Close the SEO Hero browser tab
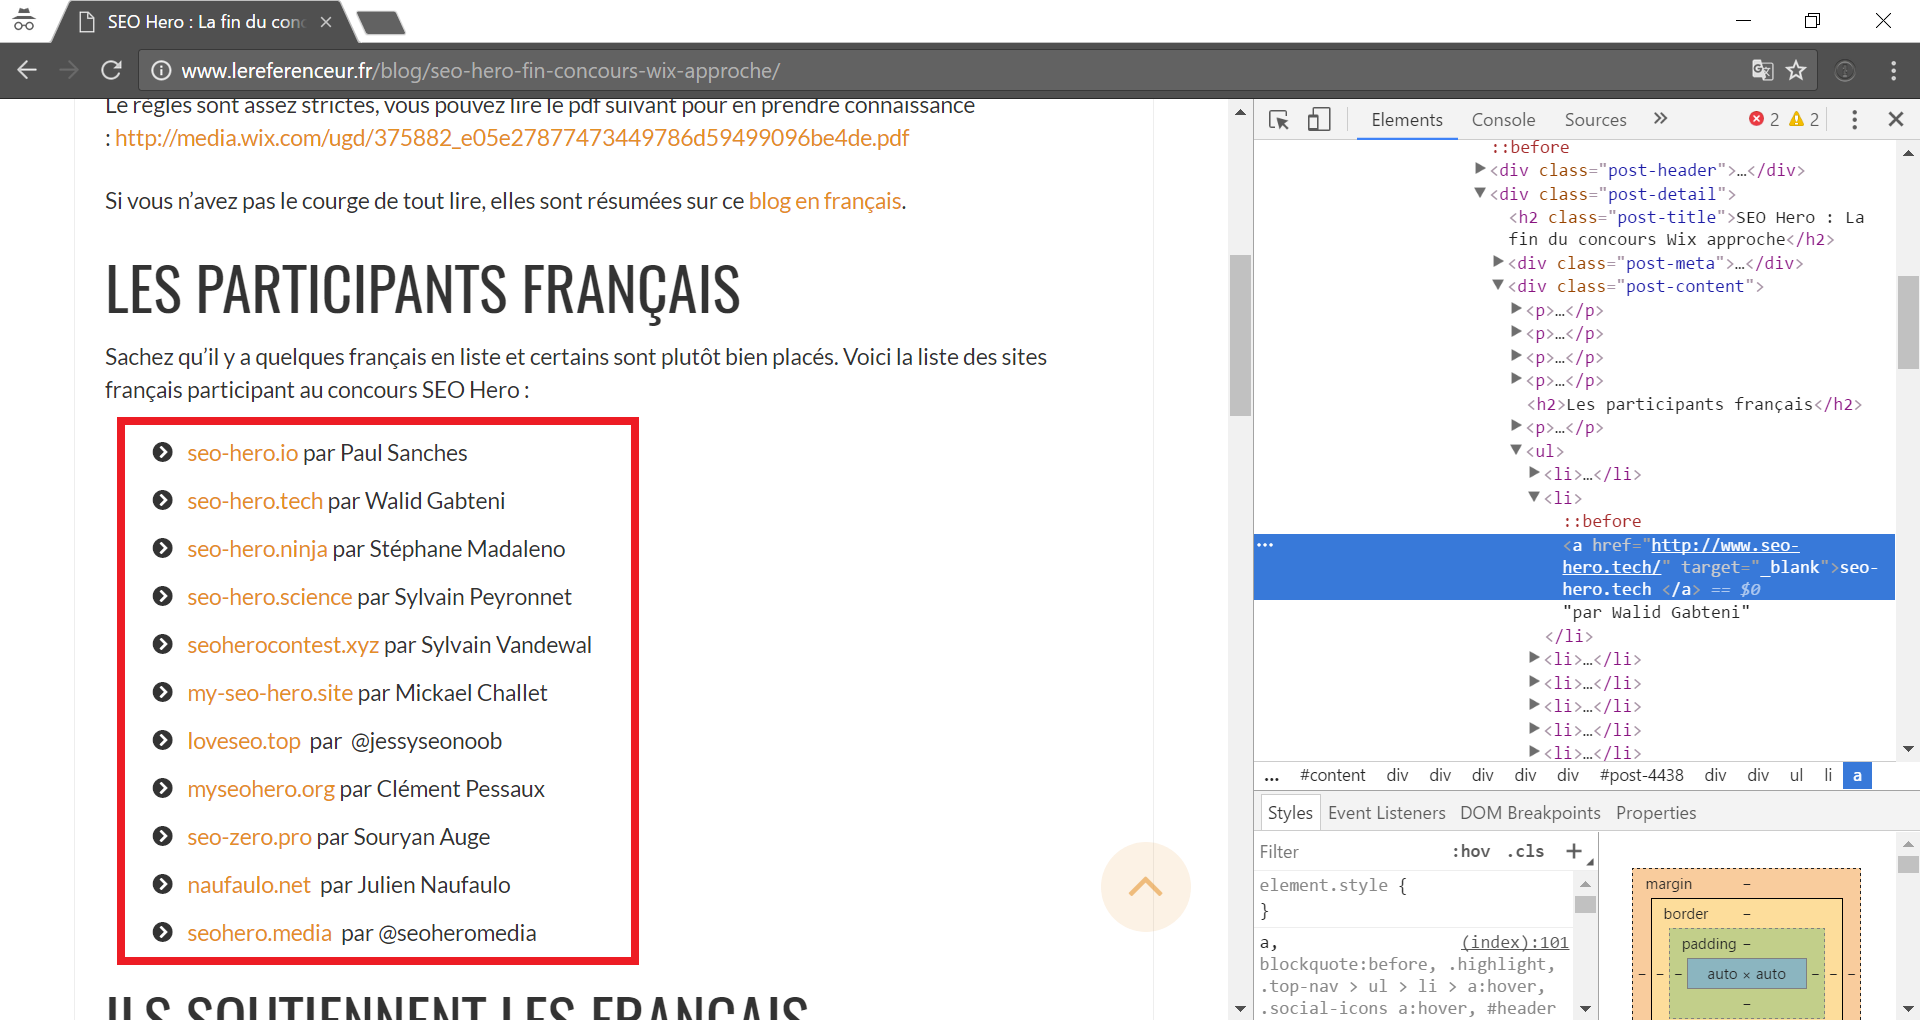Image resolution: width=1920 pixels, height=1020 pixels. [x=326, y=22]
